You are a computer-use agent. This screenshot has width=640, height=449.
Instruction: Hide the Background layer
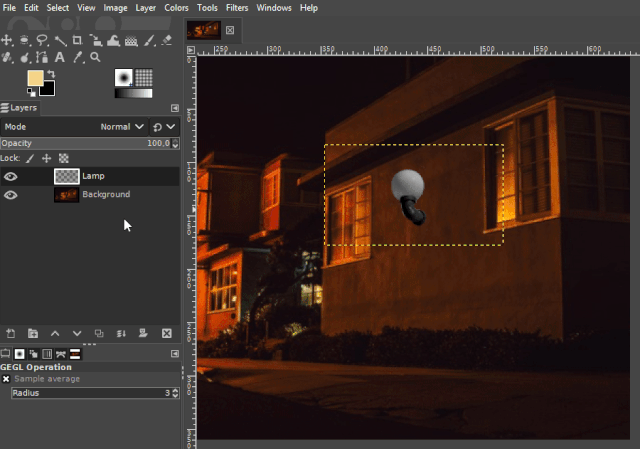pyautogui.click(x=11, y=195)
